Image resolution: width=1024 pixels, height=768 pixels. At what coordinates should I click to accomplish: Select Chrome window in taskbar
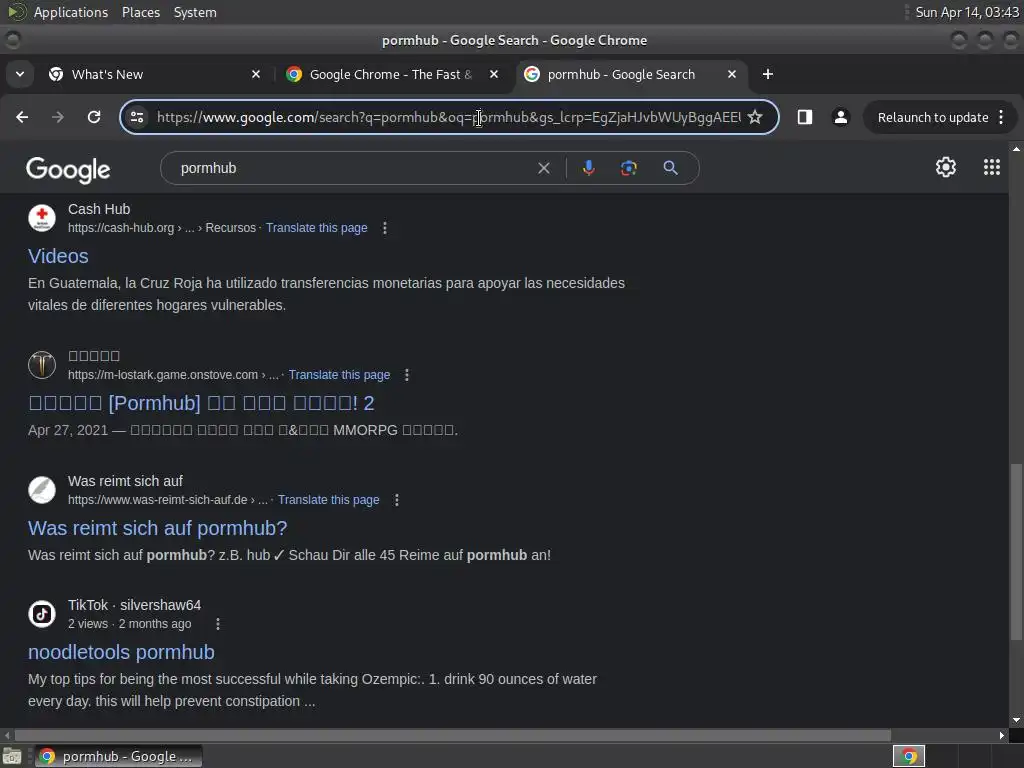(118, 756)
